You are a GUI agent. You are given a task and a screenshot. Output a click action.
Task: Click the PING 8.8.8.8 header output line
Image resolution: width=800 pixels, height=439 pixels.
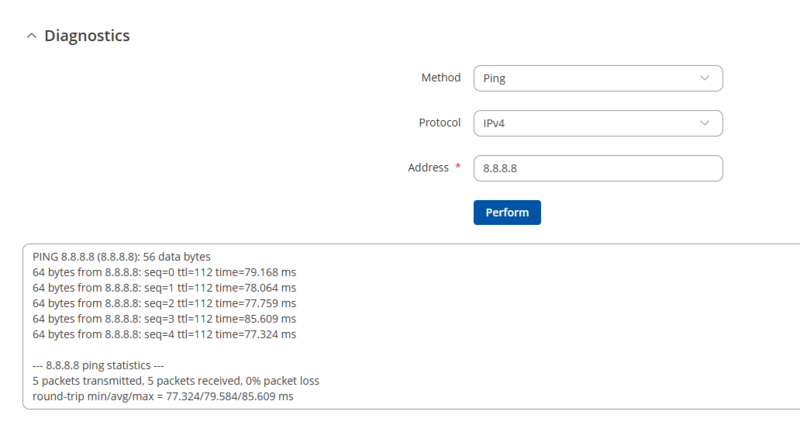pyautogui.click(x=121, y=257)
